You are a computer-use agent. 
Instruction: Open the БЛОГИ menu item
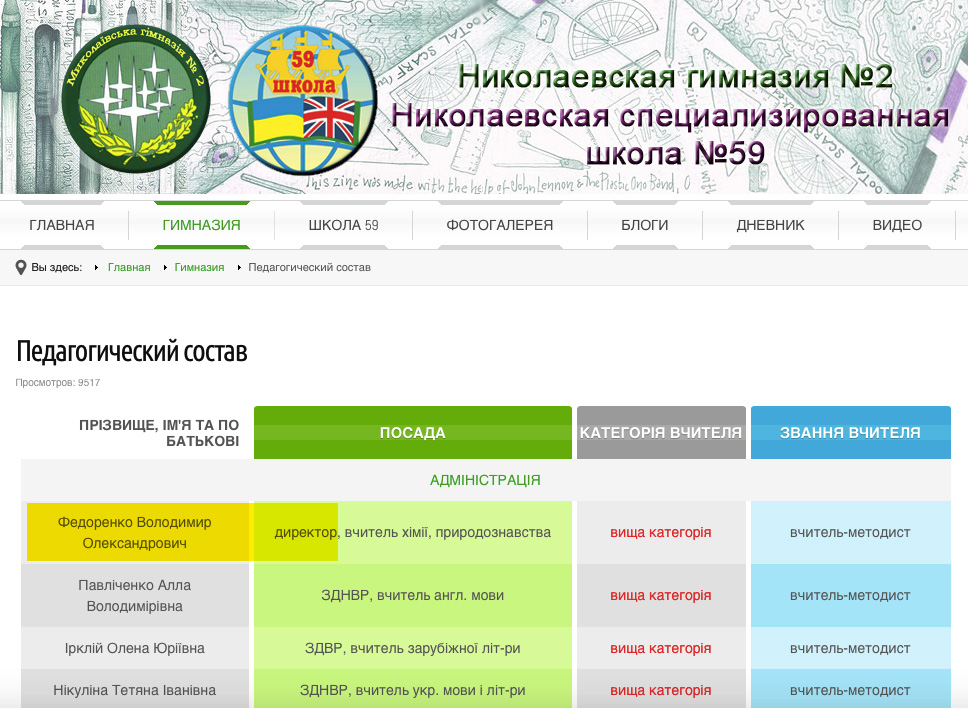tap(644, 225)
